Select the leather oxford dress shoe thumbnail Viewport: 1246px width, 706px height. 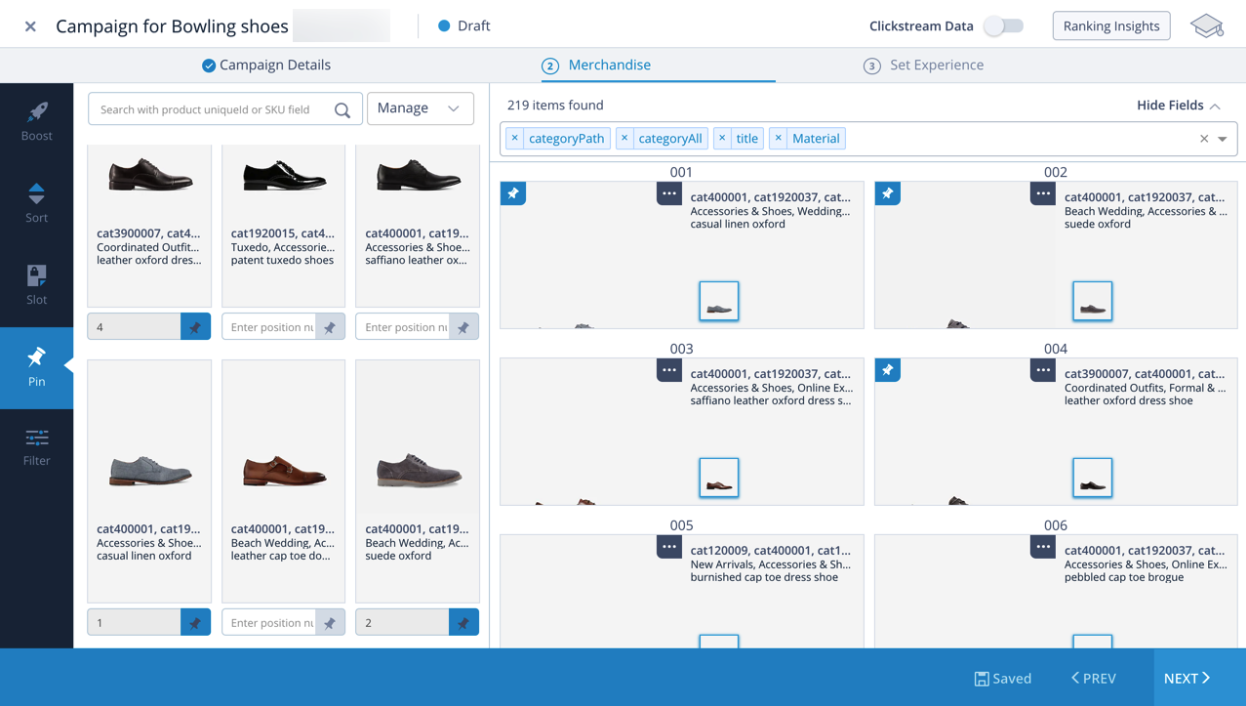[149, 176]
